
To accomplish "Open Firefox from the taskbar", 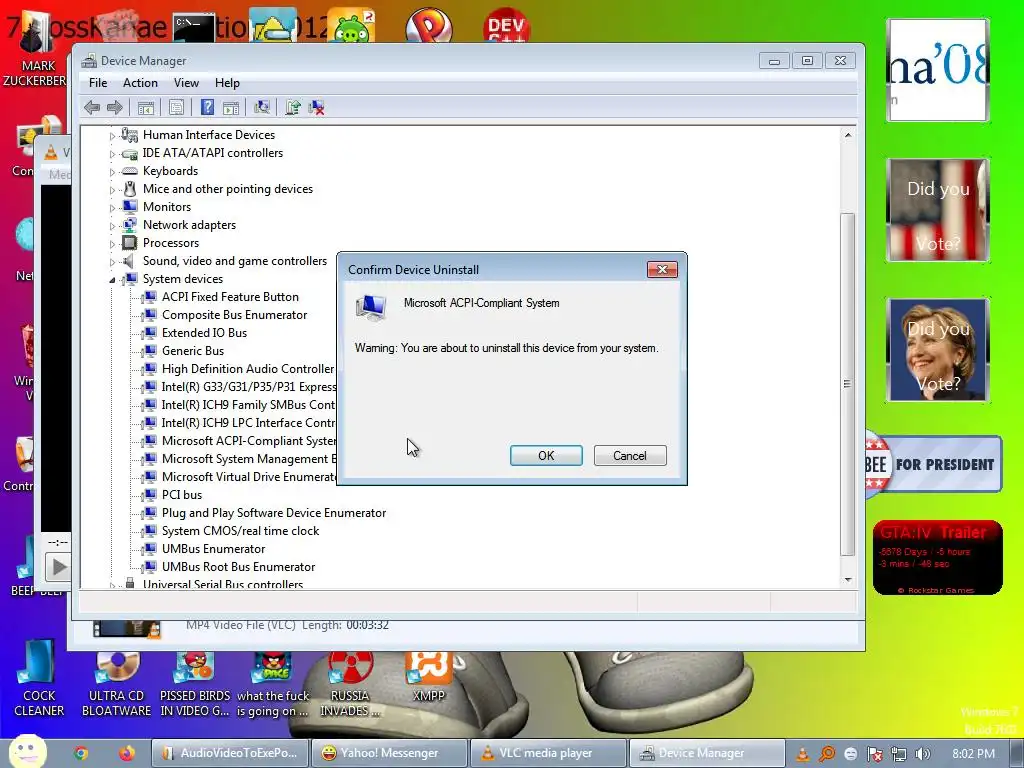I will tap(126, 754).
